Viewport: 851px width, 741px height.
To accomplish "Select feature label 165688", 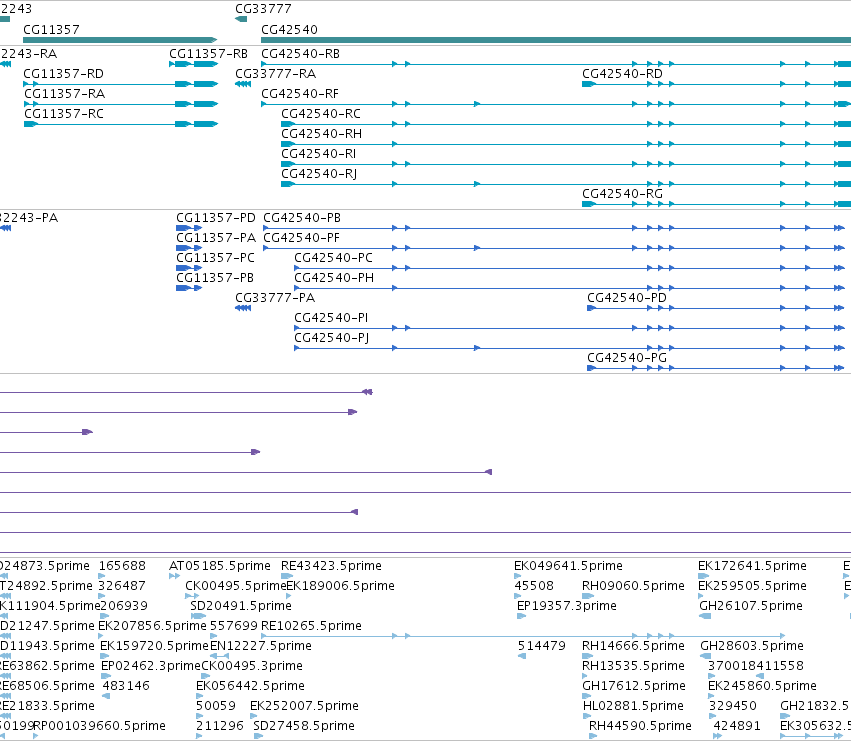I will pos(122,566).
